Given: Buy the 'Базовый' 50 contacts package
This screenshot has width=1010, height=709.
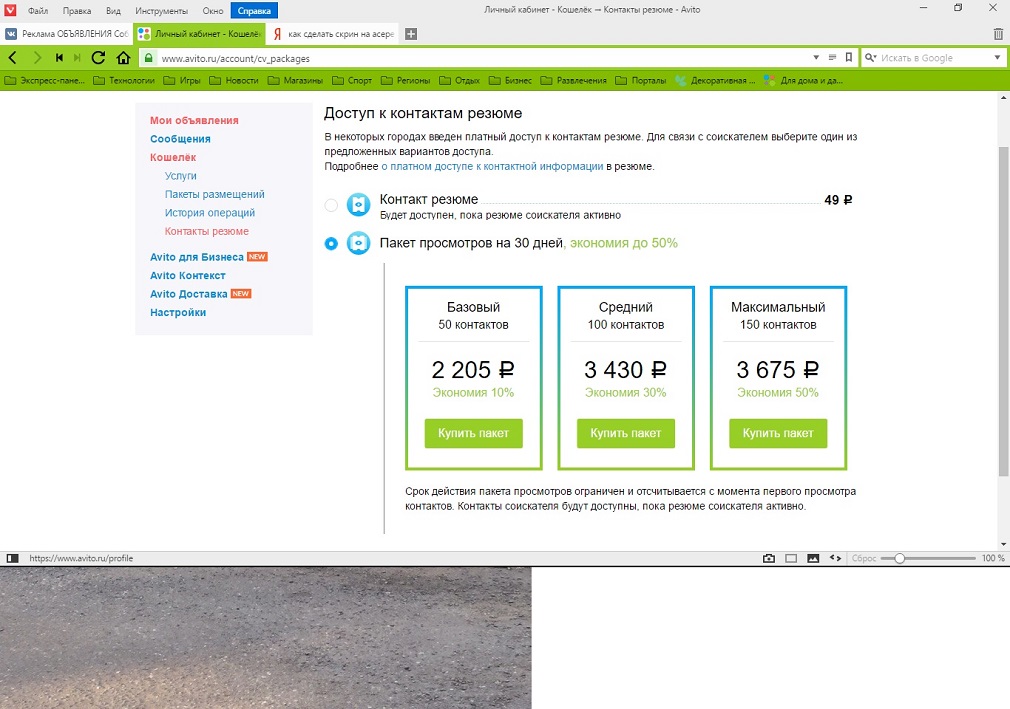Looking at the screenshot, I should point(473,433).
